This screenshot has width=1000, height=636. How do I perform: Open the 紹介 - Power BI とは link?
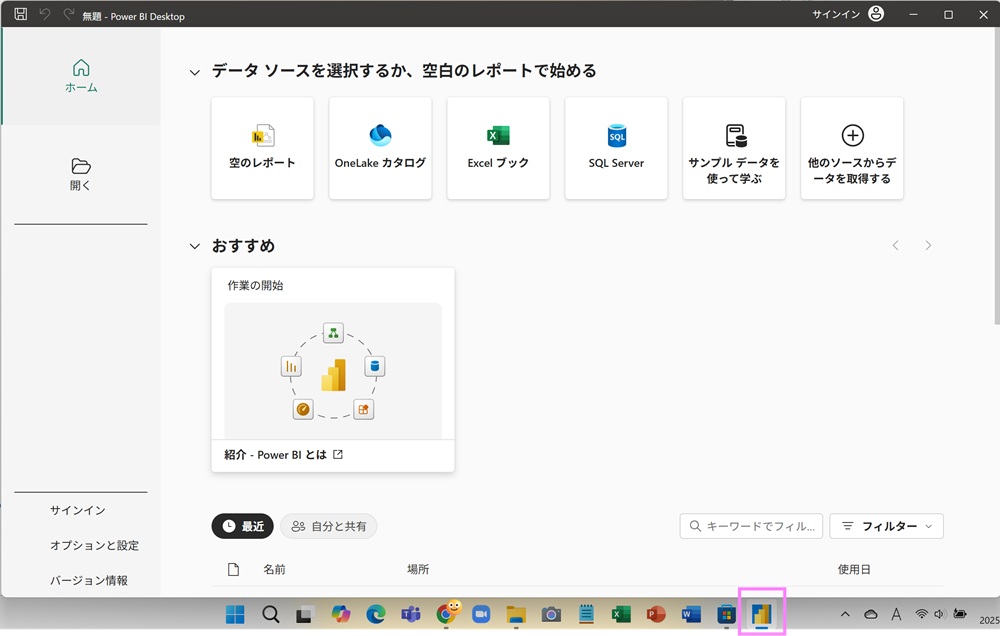click(x=283, y=454)
